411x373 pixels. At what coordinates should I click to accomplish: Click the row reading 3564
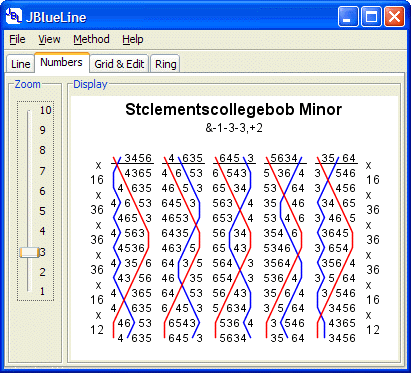277,263
